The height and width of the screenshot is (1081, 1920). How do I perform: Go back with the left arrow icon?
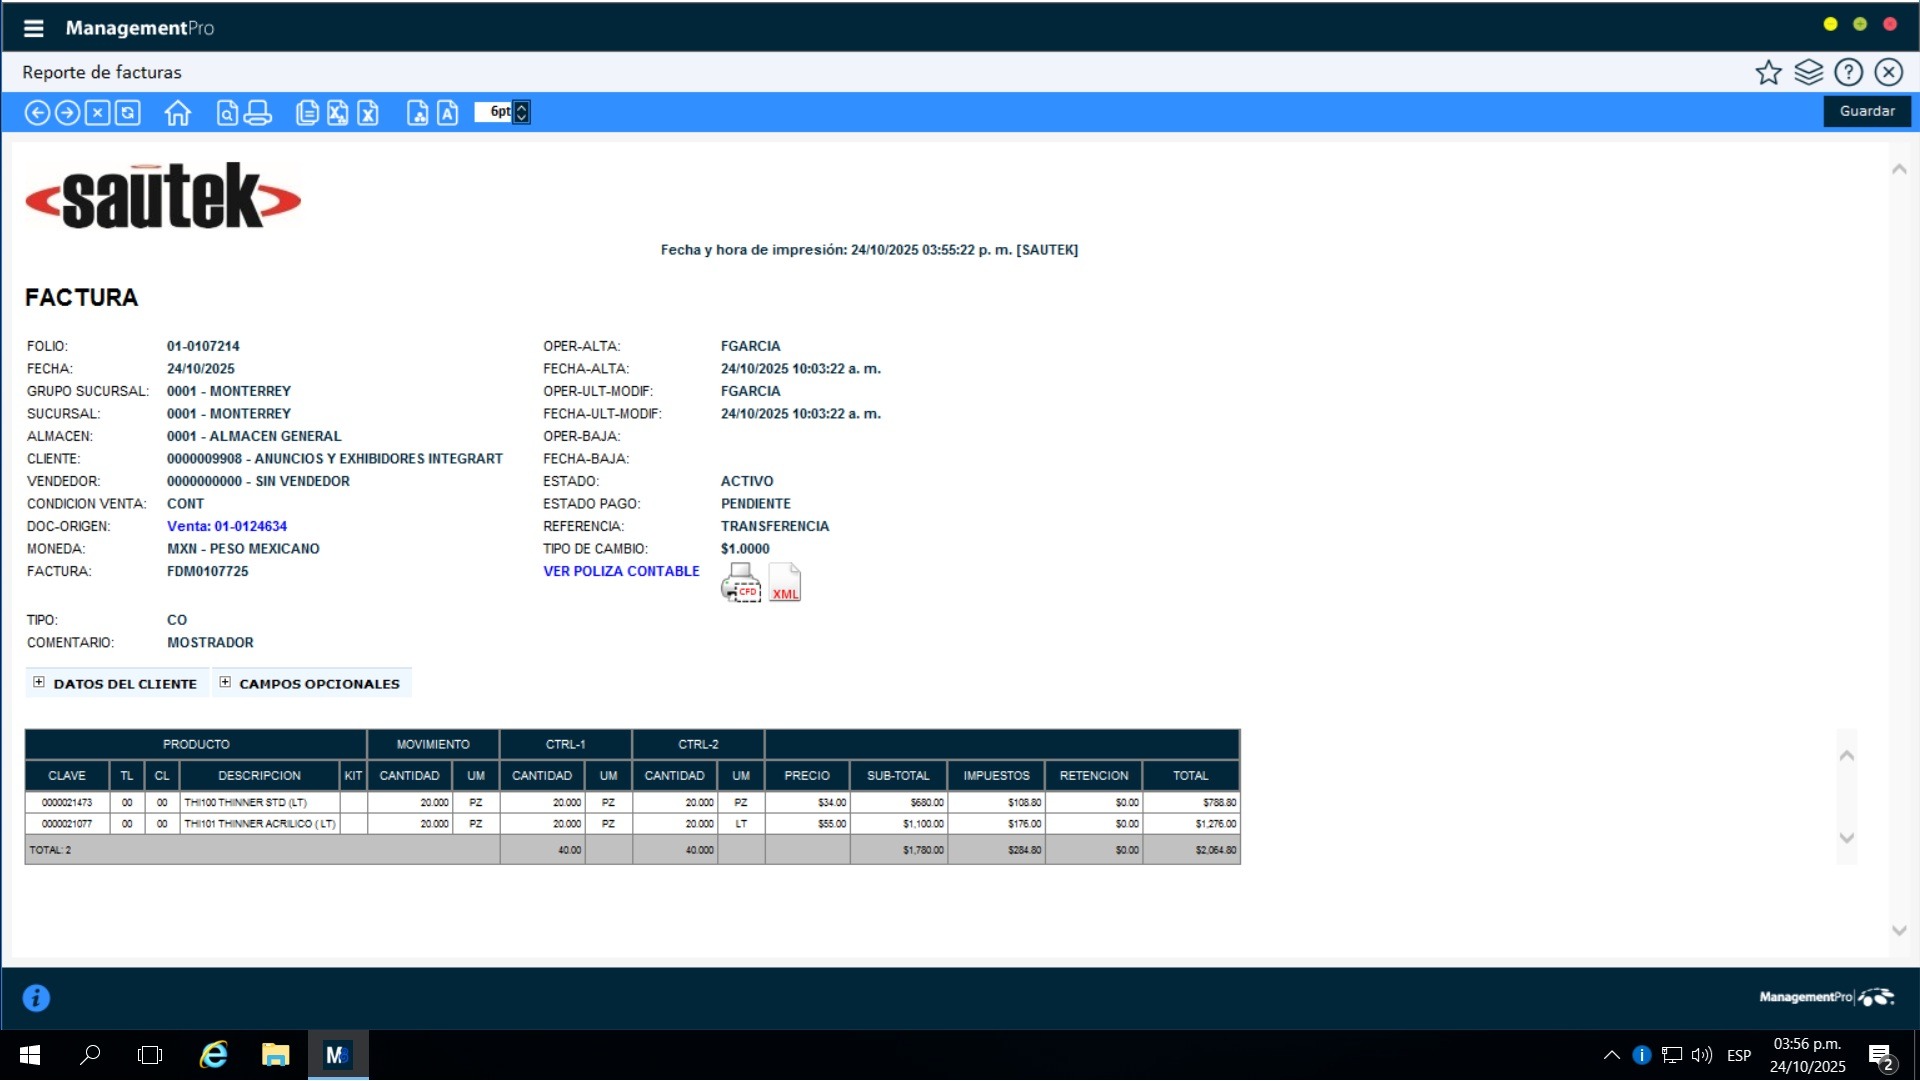click(x=37, y=113)
